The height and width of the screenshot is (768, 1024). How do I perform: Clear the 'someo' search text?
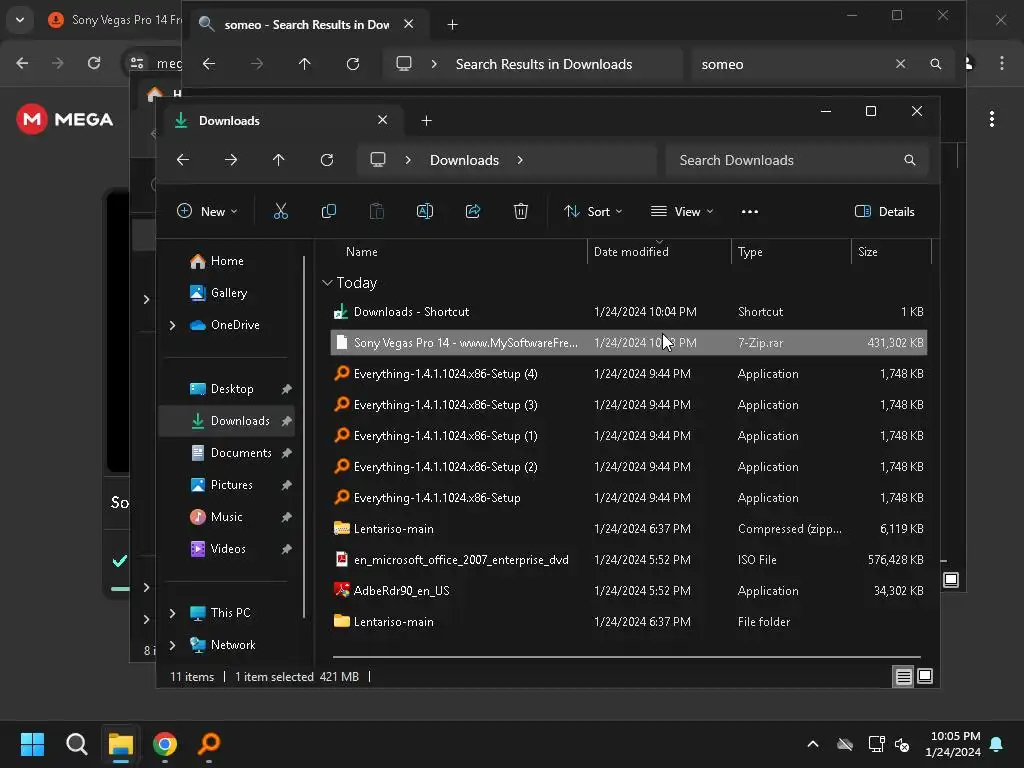pos(901,64)
